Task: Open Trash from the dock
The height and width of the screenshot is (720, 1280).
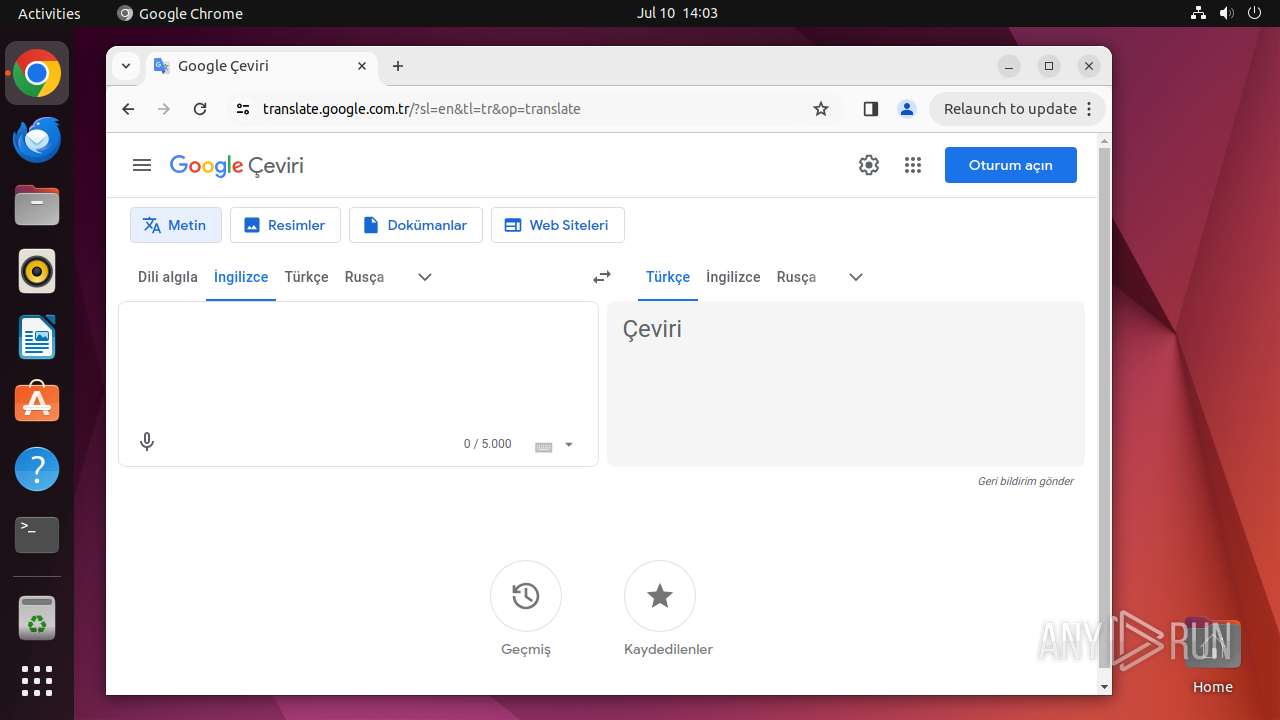Action: point(37,618)
